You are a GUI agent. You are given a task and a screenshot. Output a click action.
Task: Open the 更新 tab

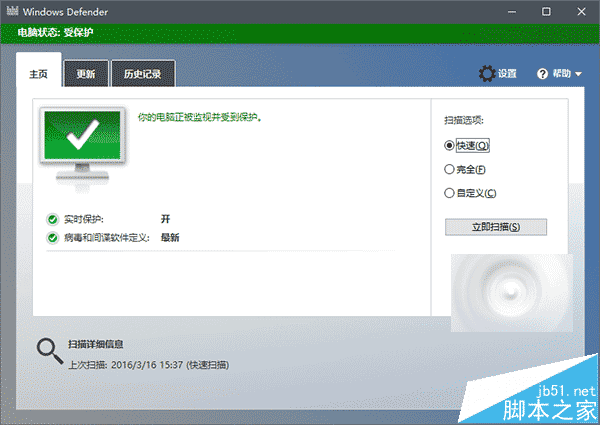point(86,73)
